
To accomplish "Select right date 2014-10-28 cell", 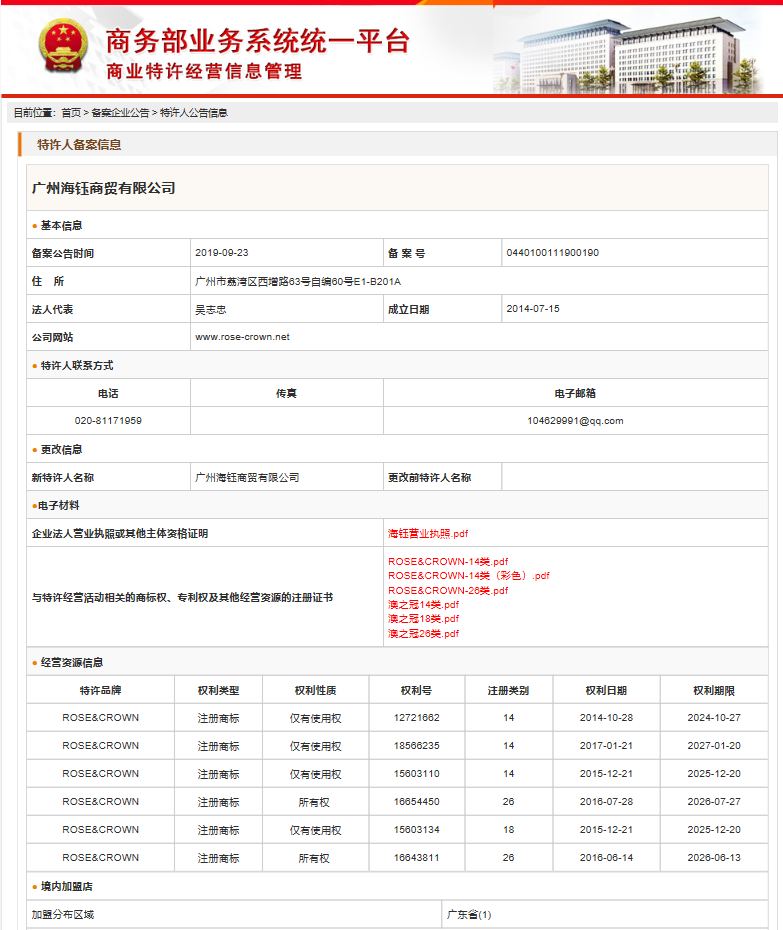I will [606, 718].
